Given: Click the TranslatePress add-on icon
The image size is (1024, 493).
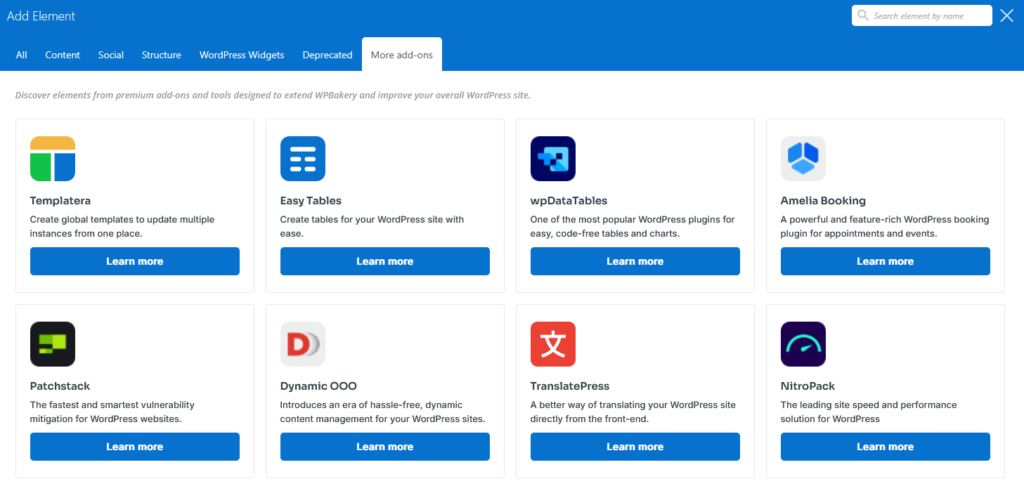Looking at the screenshot, I should click(x=553, y=344).
